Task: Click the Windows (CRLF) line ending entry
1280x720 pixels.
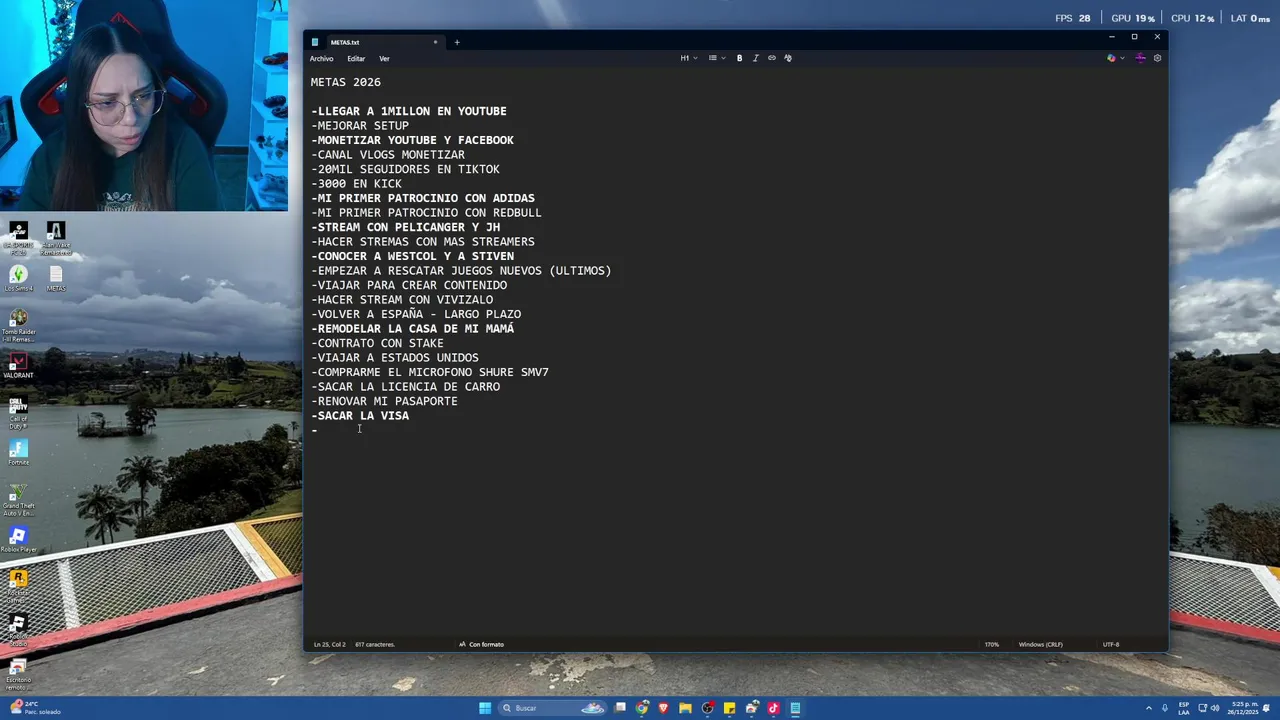Action: pos(1041,644)
